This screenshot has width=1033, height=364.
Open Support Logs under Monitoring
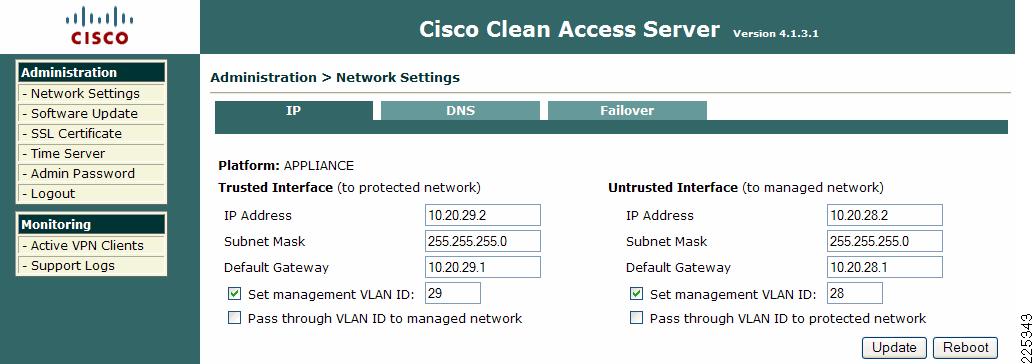pyautogui.click(x=92, y=265)
